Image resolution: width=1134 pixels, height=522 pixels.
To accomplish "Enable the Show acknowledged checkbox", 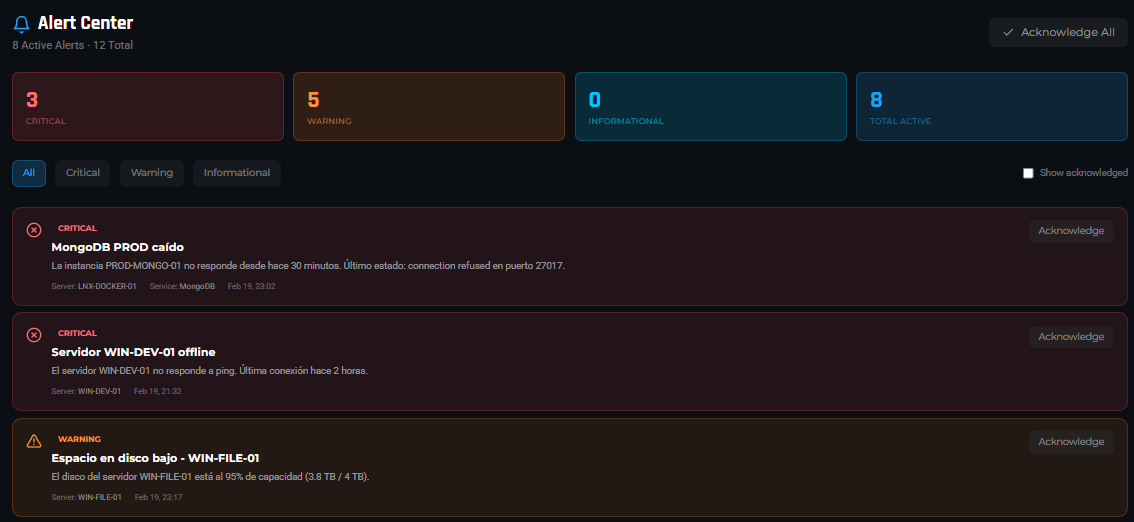I will pyautogui.click(x=1028, y=173).
